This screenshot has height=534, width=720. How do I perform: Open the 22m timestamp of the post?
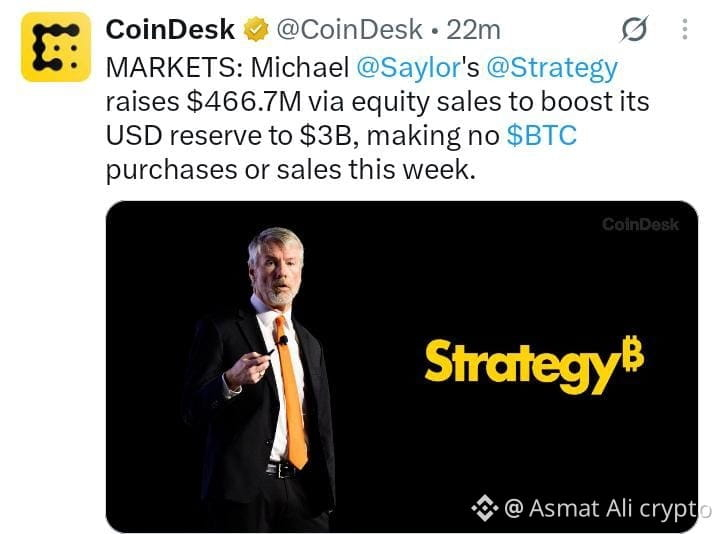473,30
